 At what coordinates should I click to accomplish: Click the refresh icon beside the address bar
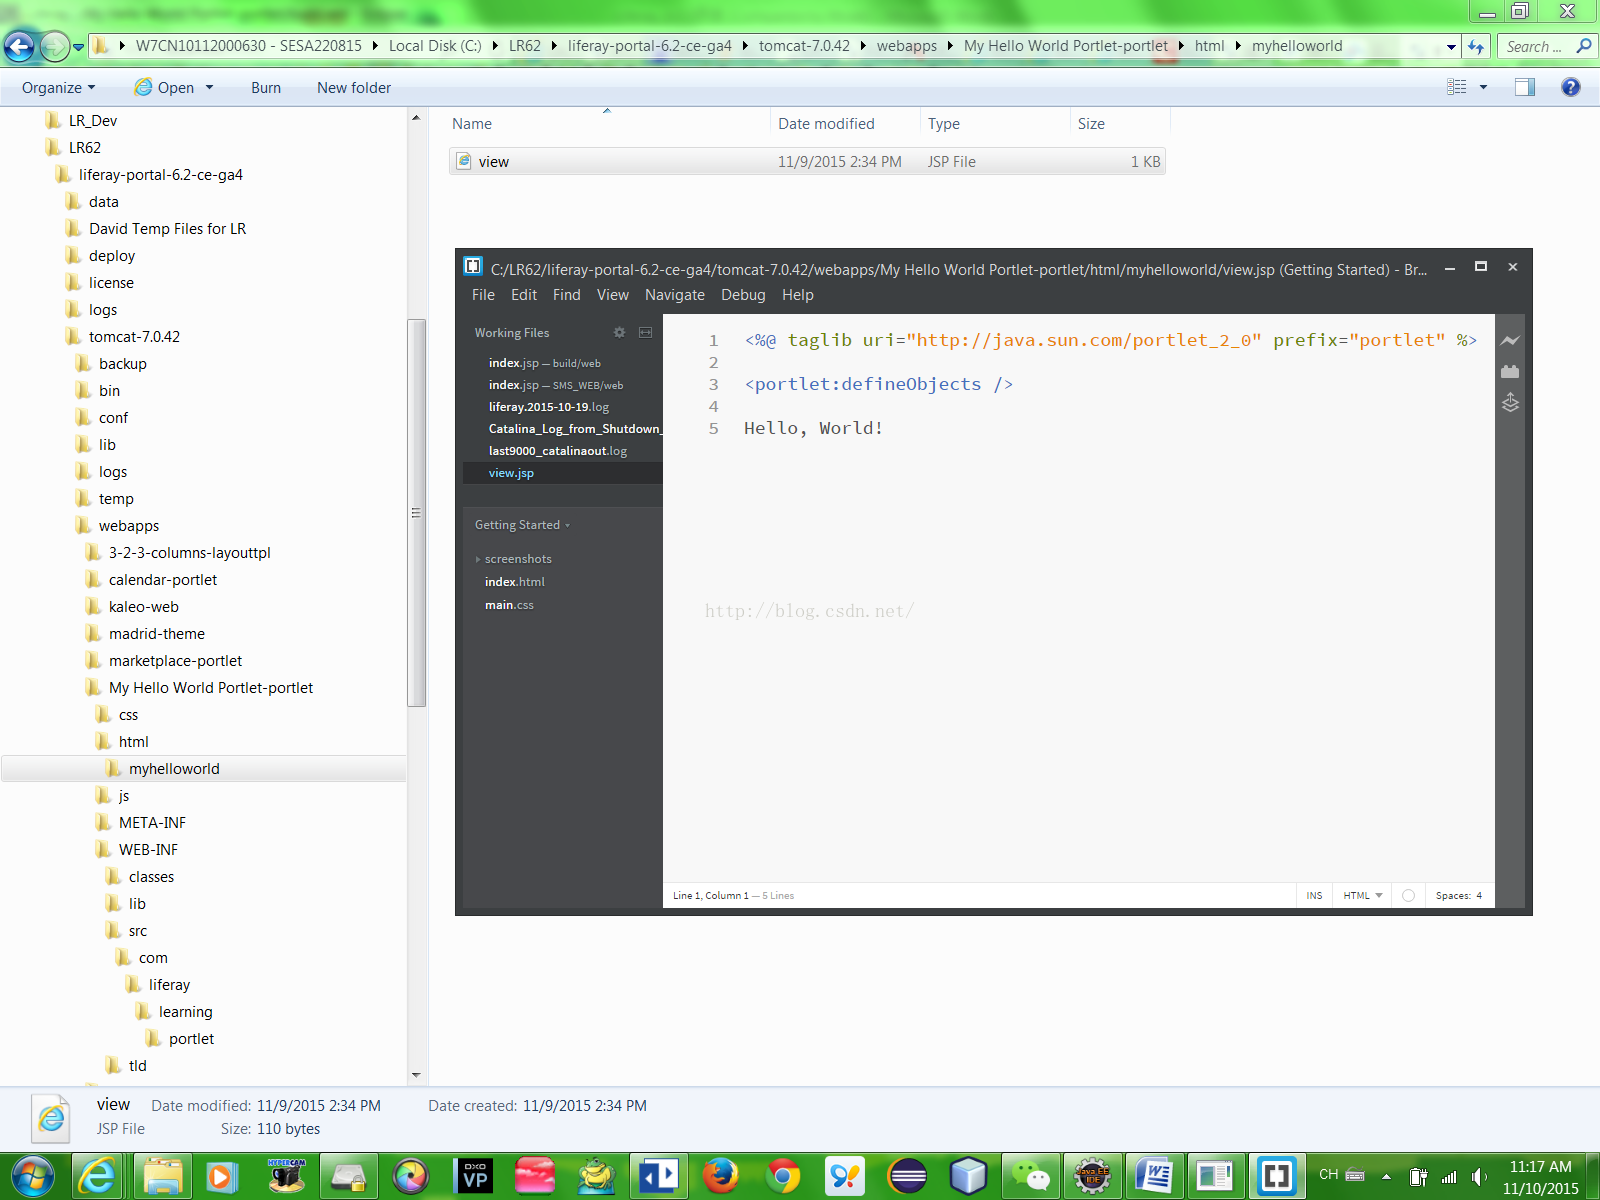click(x=1475, y=46)
